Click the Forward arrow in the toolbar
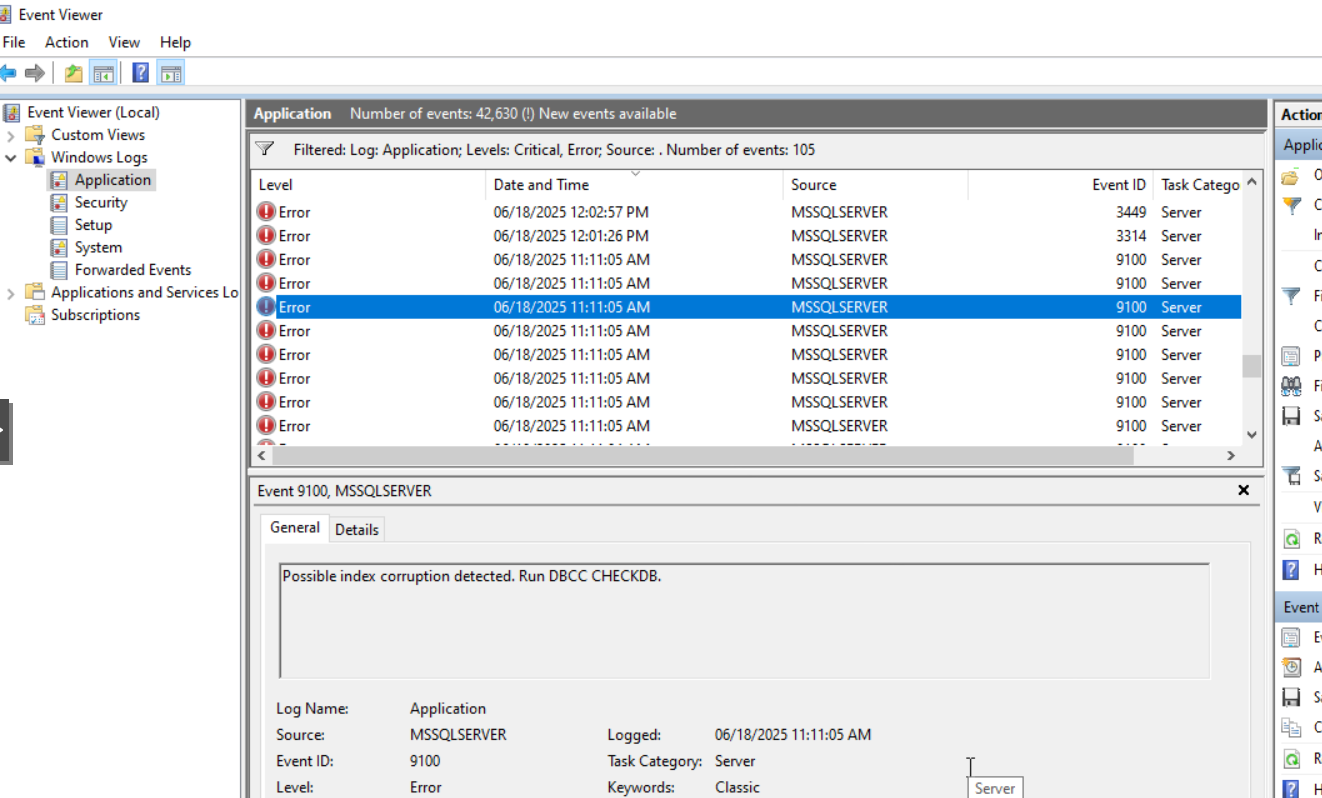 click(35, 73)
